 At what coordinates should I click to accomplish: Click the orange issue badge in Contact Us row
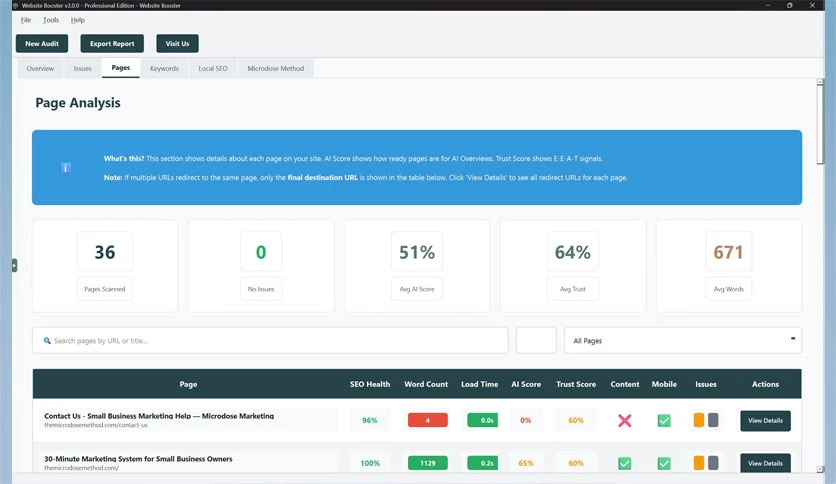point(698,420)
